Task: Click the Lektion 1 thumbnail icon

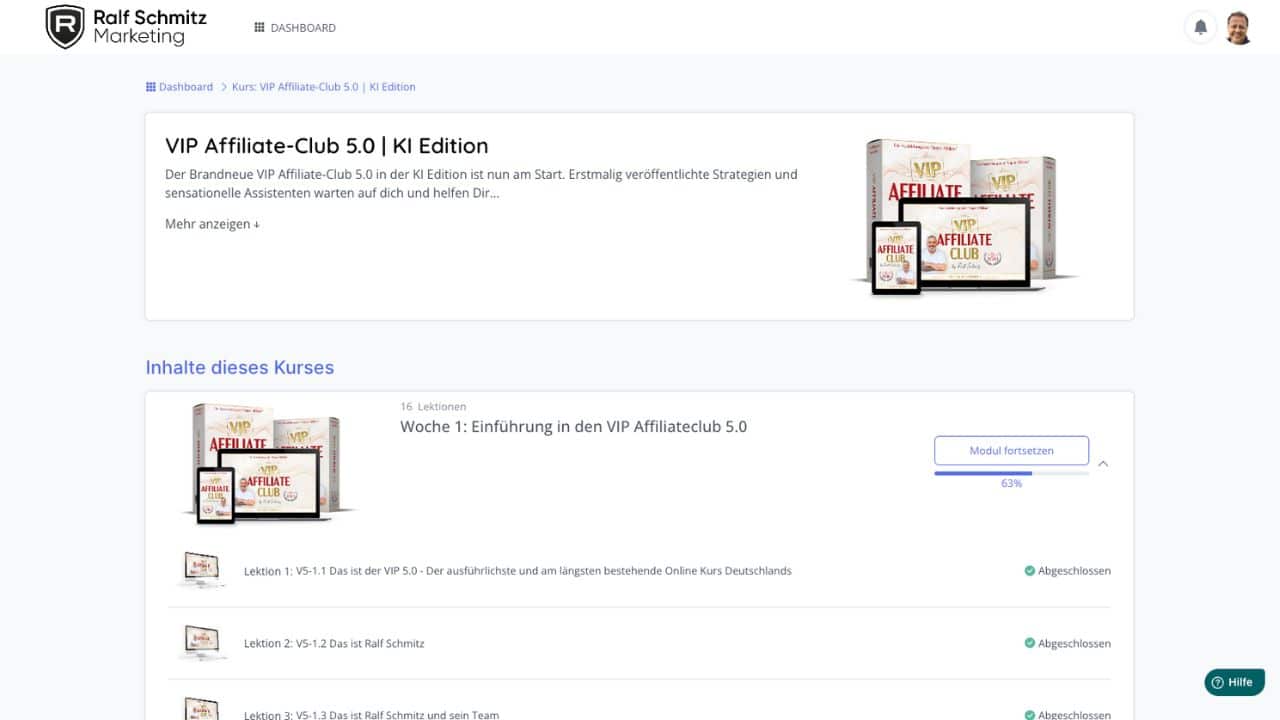Action: click(201, 570)
